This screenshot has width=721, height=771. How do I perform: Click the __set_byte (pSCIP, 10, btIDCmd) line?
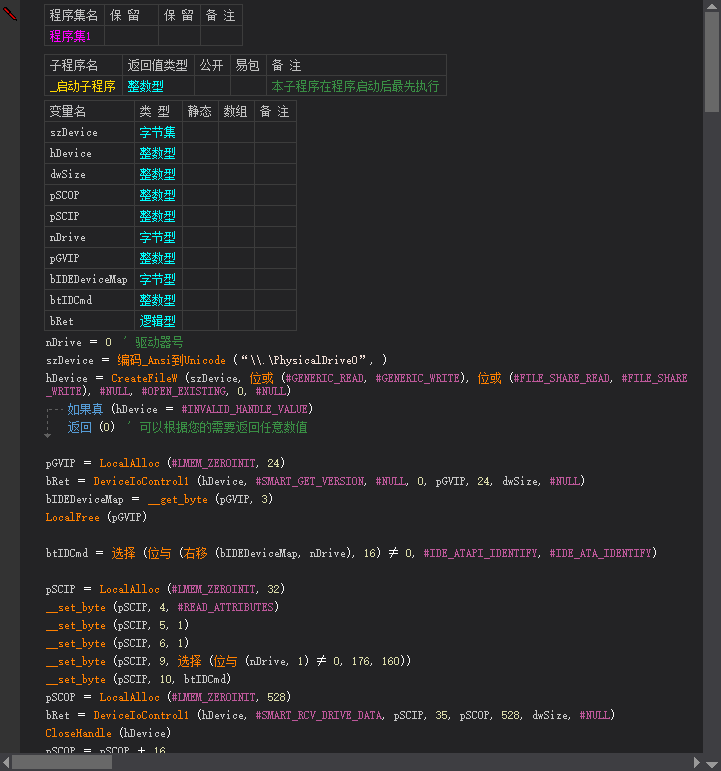pos(138,679)
